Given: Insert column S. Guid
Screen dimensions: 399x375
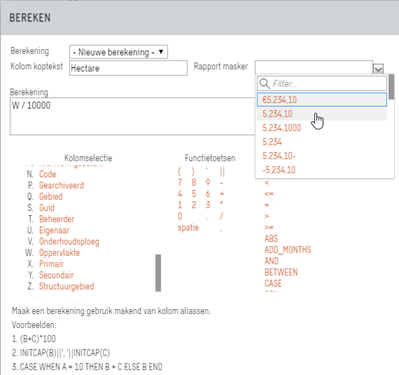Looking at the screenshot, I should pyautogui.click(x=47, y=208).
